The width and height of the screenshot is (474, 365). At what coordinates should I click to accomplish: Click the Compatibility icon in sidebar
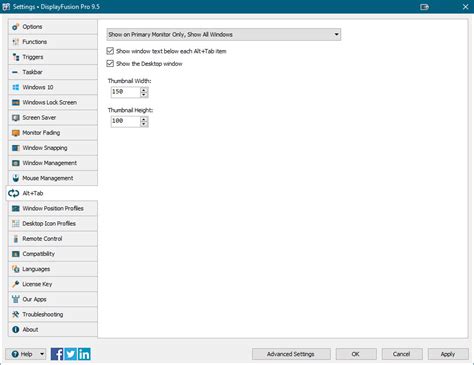(x=15, y=254)
